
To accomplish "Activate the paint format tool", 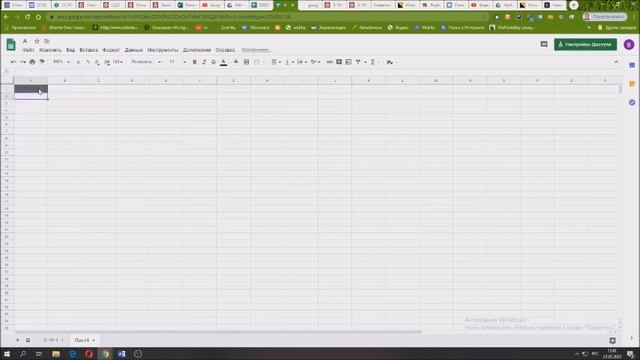I will pos(42,62).
